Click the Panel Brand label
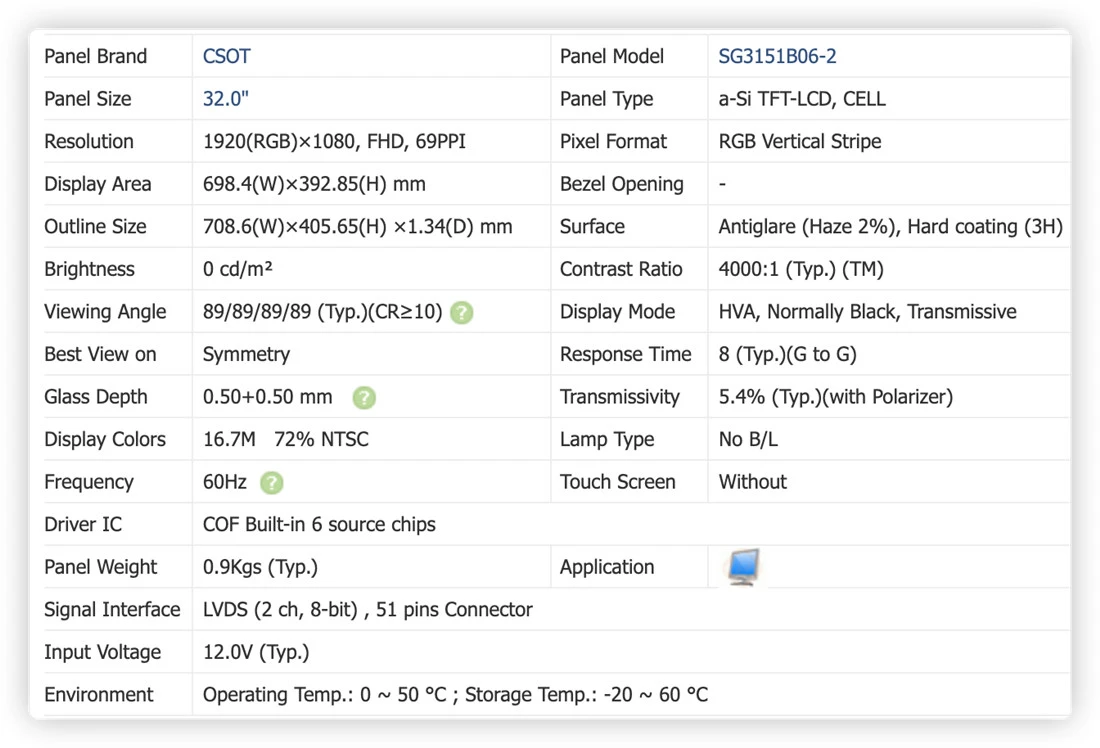 (x=95, y=56)
